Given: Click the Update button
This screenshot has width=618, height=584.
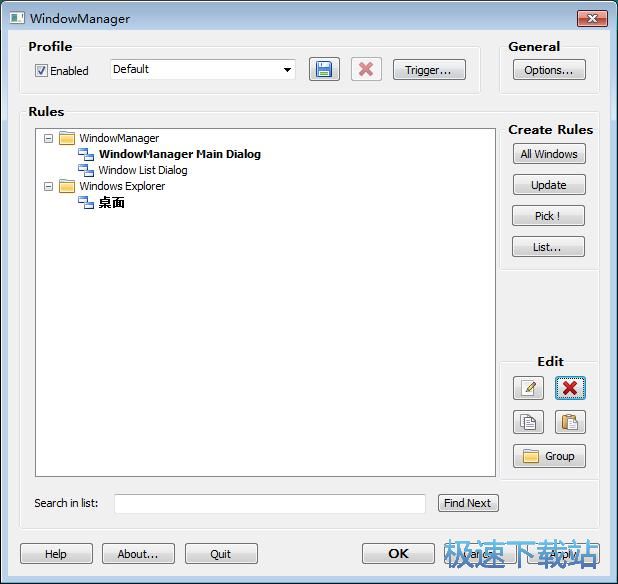Looking at the screenshot, I should coord(549,185).
